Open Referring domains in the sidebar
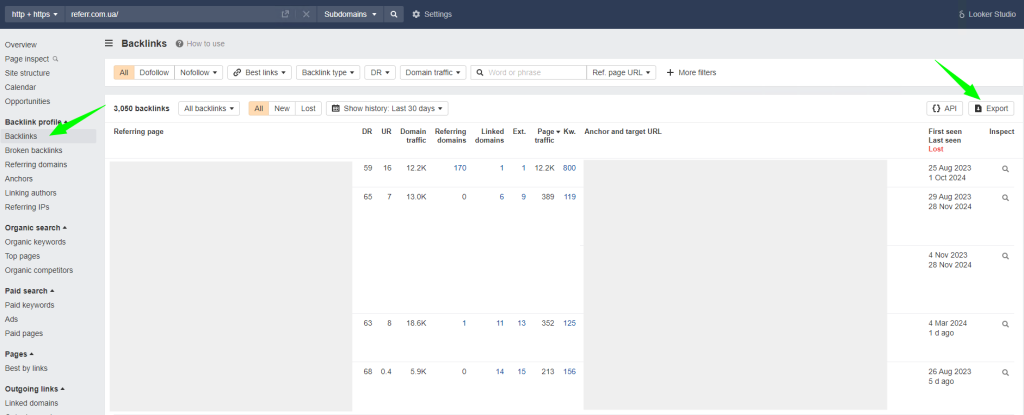This screenshot has height=415, width=1024. point(35,164)
